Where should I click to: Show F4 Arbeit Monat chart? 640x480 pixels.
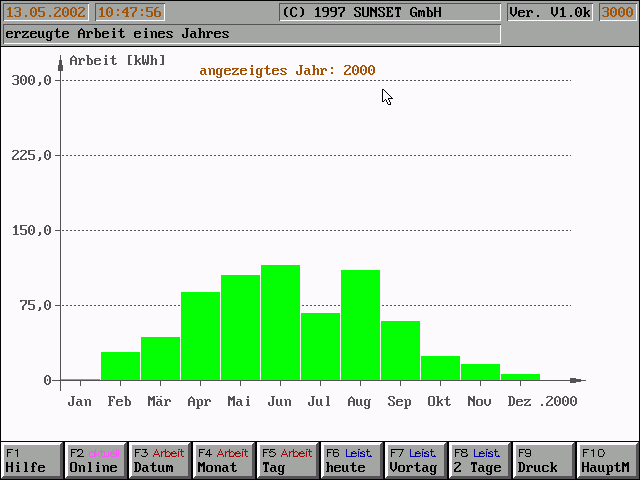[223, 460]
